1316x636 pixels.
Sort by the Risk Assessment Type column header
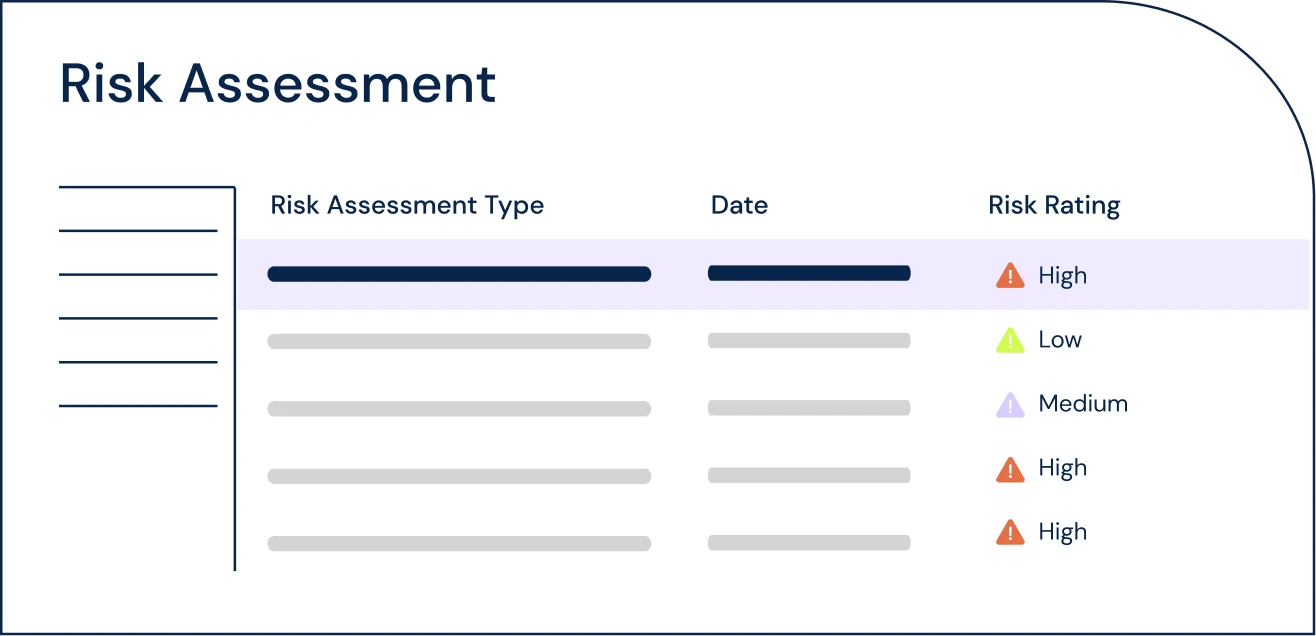coord(407,206)
